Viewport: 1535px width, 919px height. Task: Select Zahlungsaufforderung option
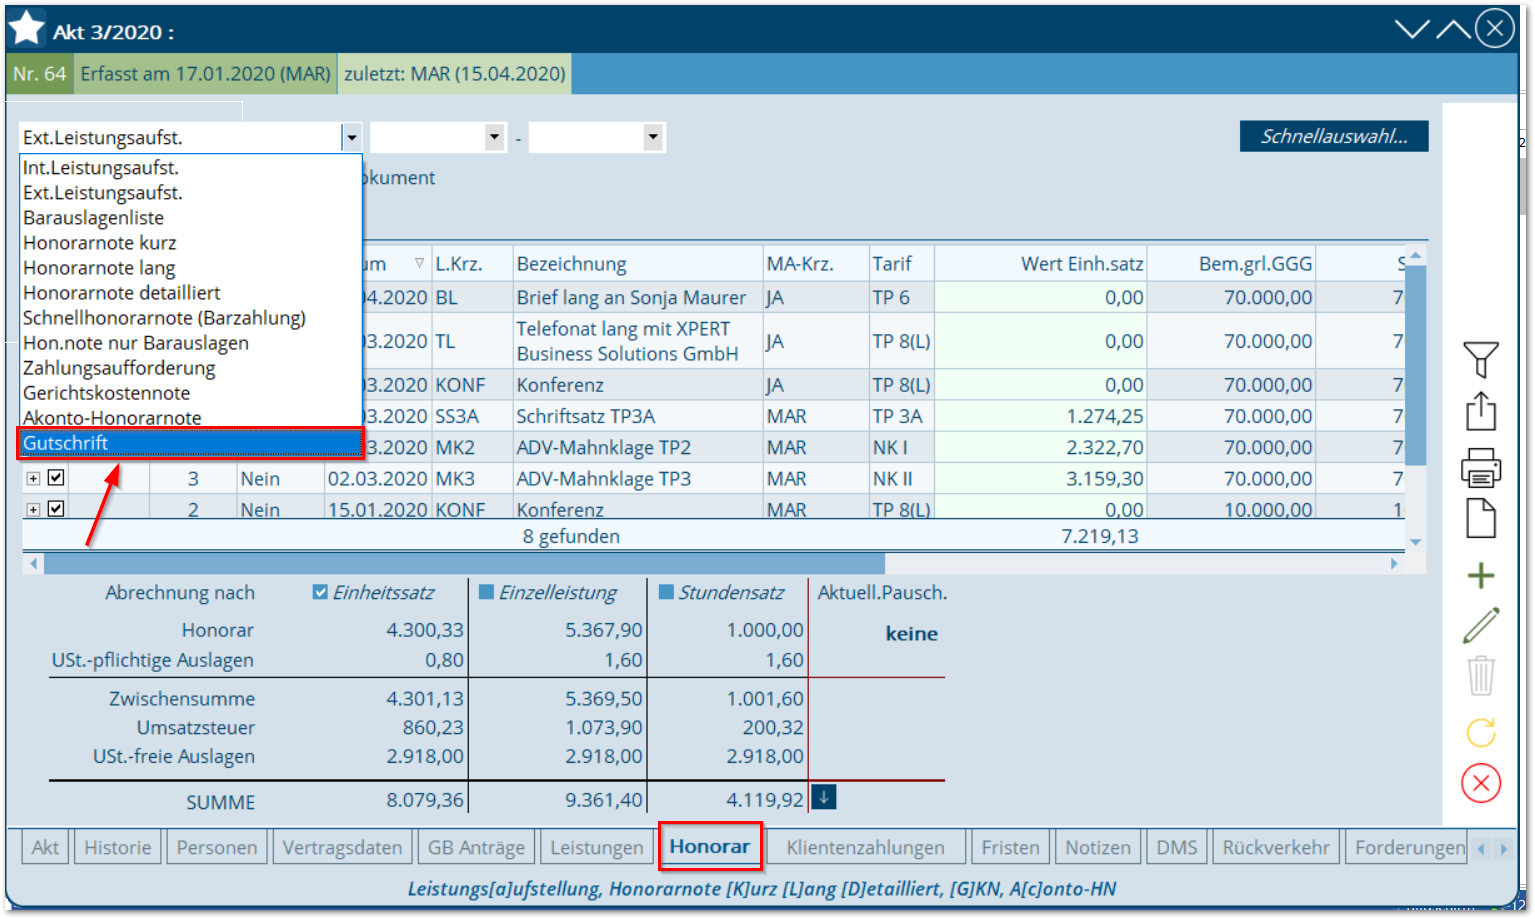(x=190, y=368)
